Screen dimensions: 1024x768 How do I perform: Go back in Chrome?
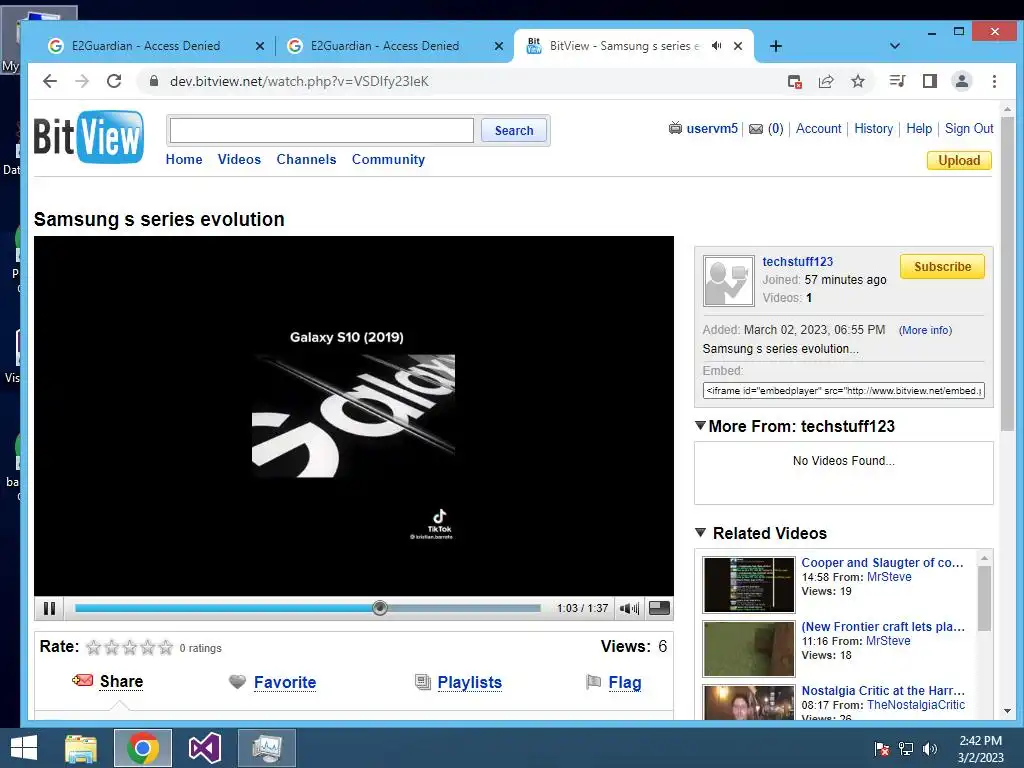coord(50,81)
